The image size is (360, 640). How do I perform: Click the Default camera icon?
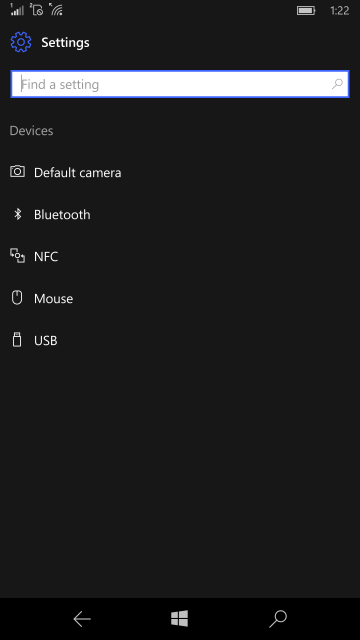point(17,171)
